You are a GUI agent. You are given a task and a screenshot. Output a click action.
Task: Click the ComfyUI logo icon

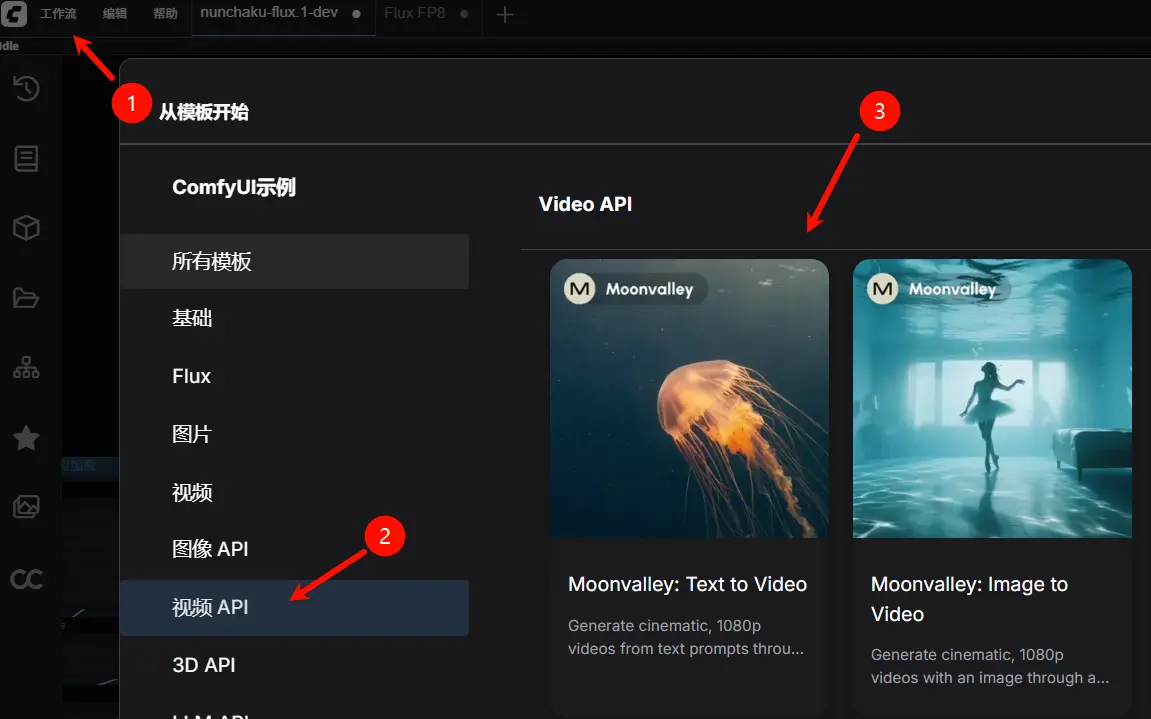tap(14, 13)
